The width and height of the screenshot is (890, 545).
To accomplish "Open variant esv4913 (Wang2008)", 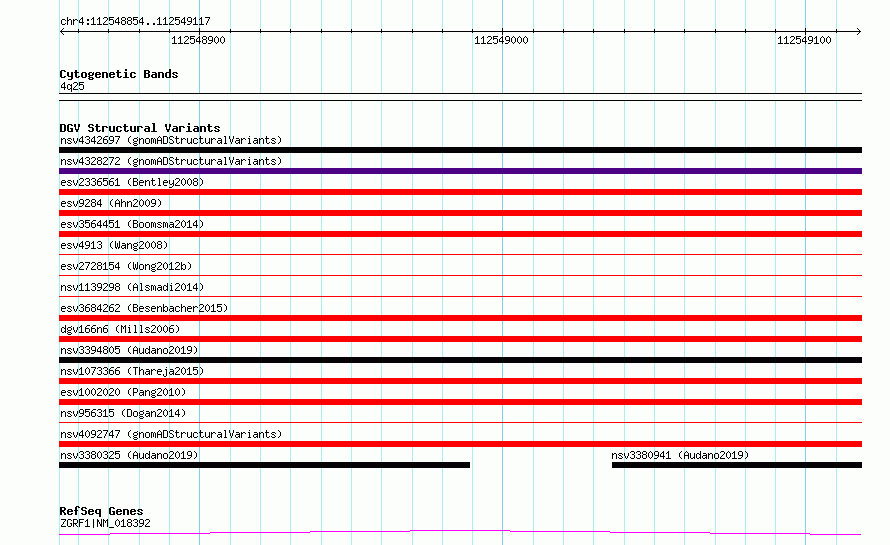I will tap(114, 245).
